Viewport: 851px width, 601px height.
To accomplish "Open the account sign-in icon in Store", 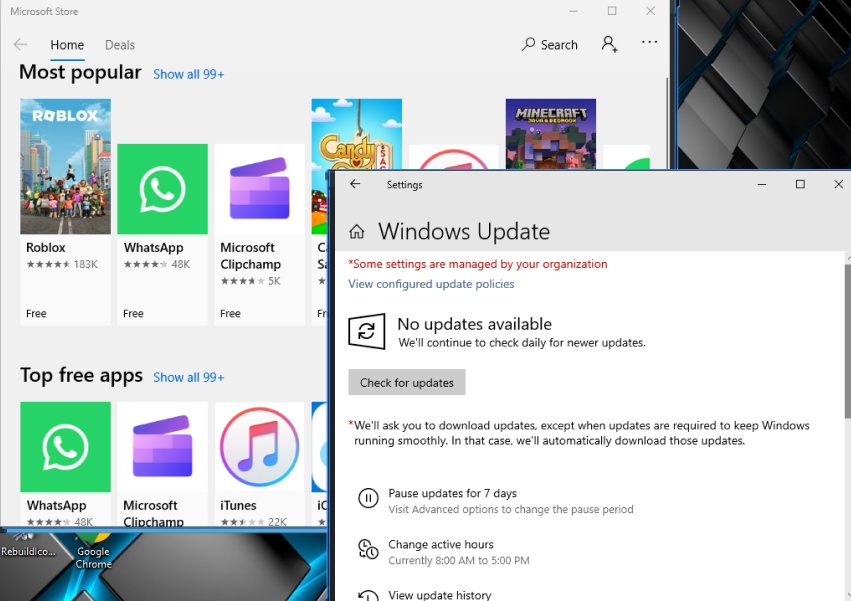I will [x=609, y=44].
